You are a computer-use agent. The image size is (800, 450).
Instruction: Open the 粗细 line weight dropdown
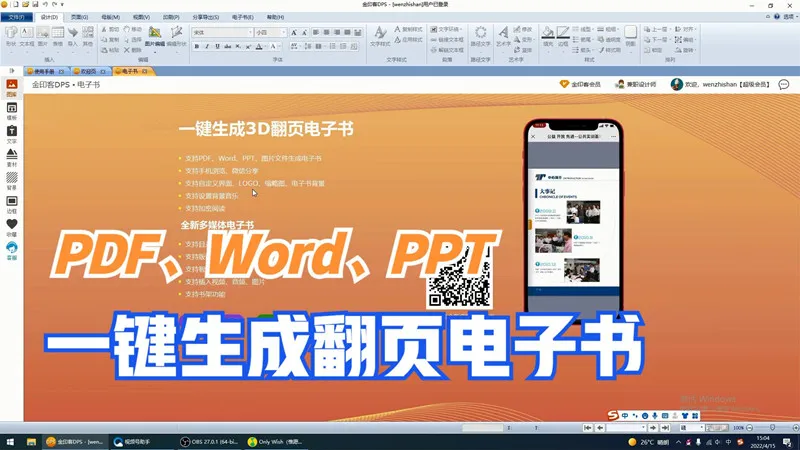pos(609,30)
